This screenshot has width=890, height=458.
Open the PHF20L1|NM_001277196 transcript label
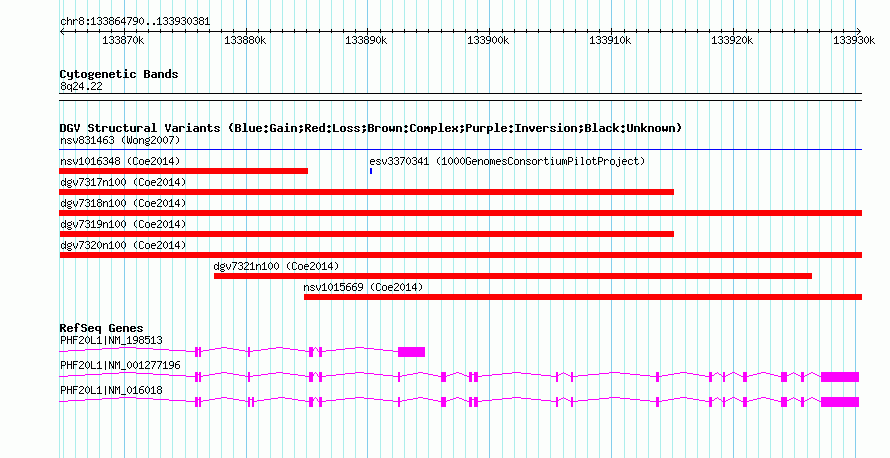pos(120,365)
